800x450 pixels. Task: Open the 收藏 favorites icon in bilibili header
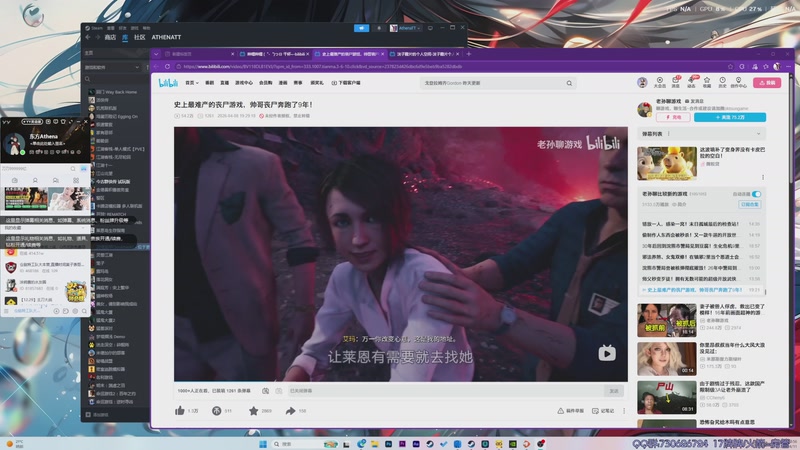[x=707, y=82]
